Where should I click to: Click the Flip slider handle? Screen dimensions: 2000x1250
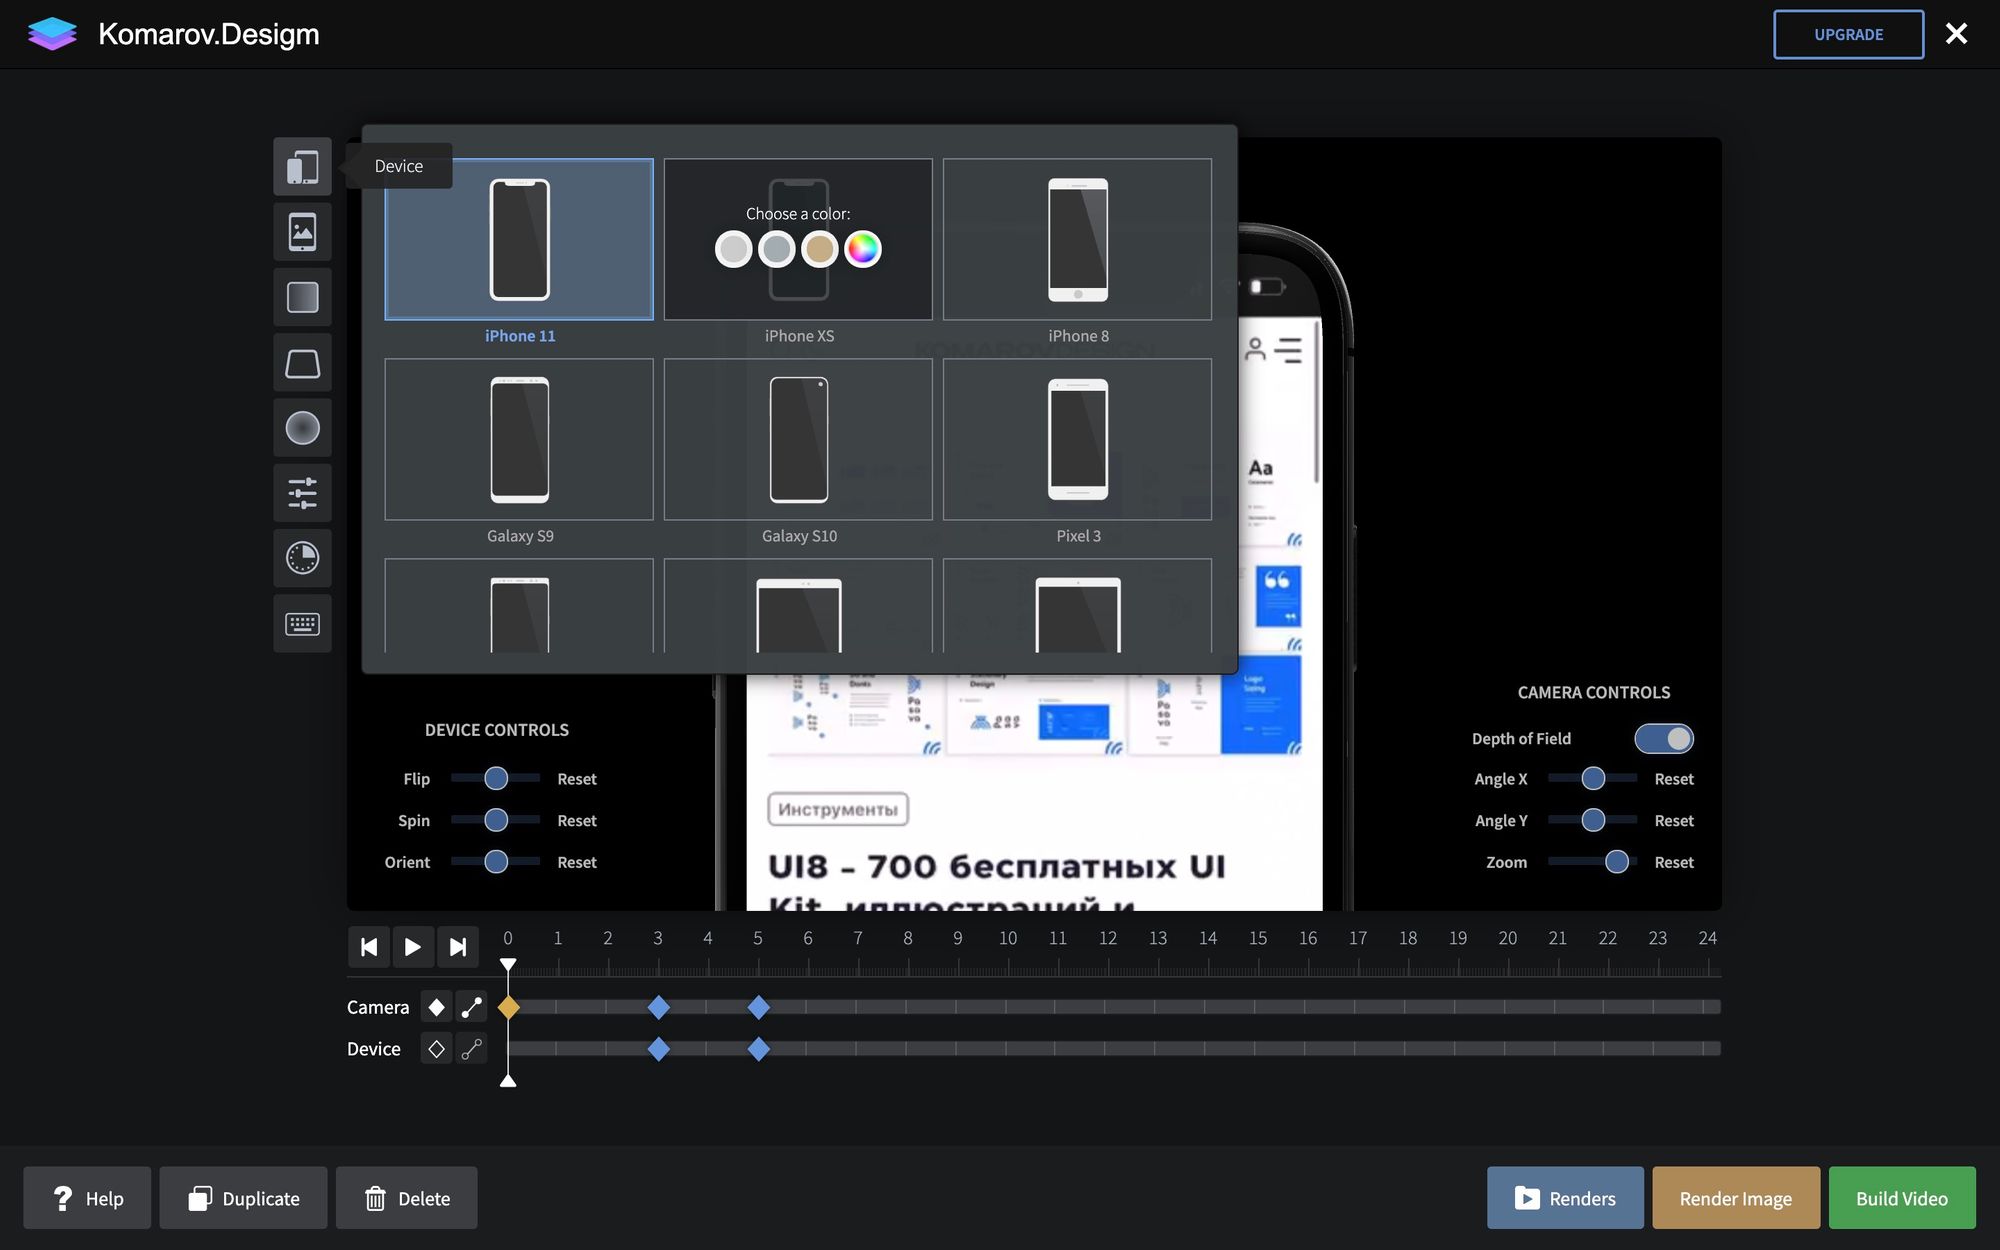(496, 778)
